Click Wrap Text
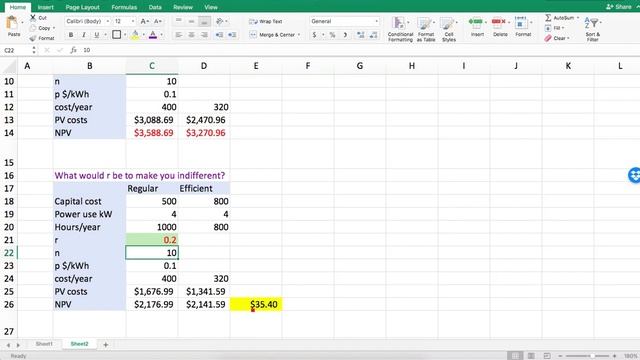640x360 pixels. pos(266,21)
